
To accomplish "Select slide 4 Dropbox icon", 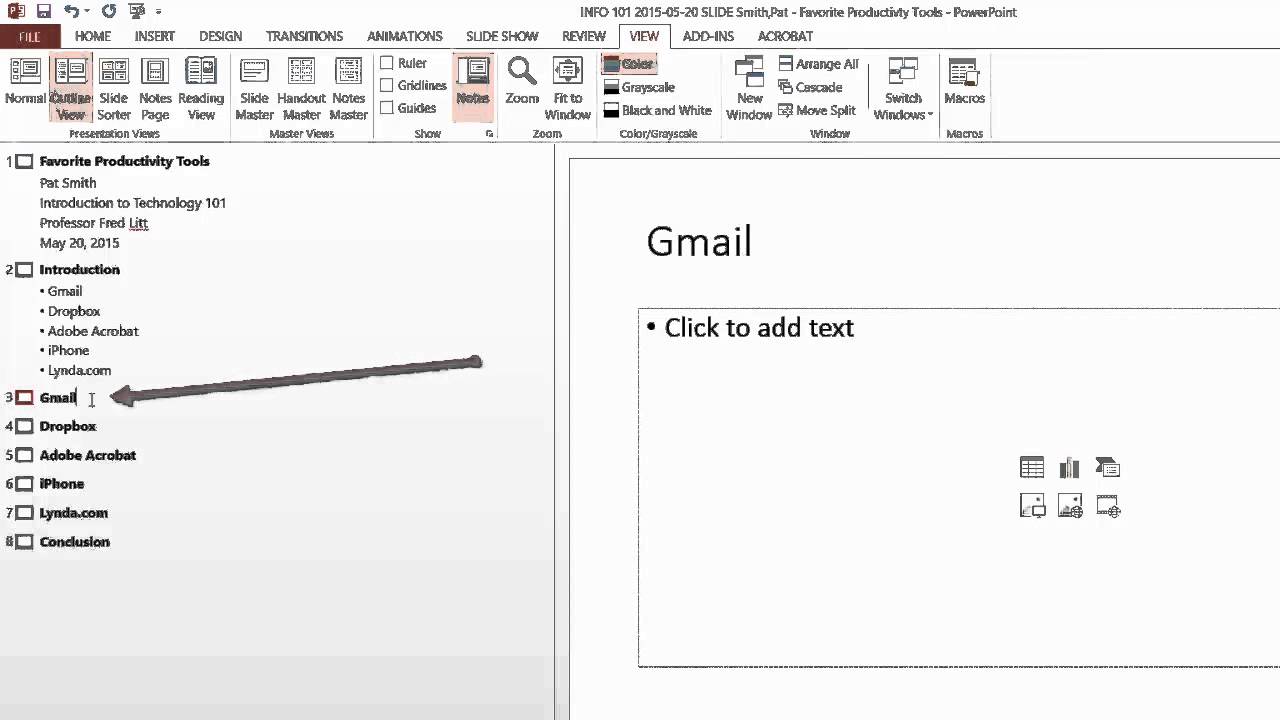I will pyautogui.click(x=24, y=427).
